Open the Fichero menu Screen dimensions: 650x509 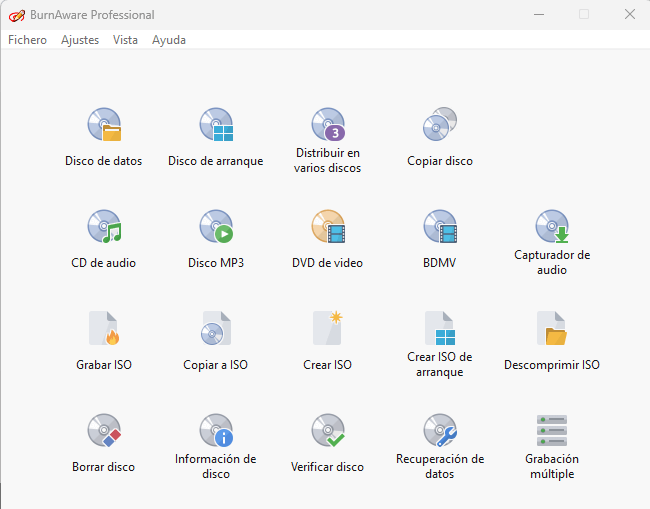[27, 40]
